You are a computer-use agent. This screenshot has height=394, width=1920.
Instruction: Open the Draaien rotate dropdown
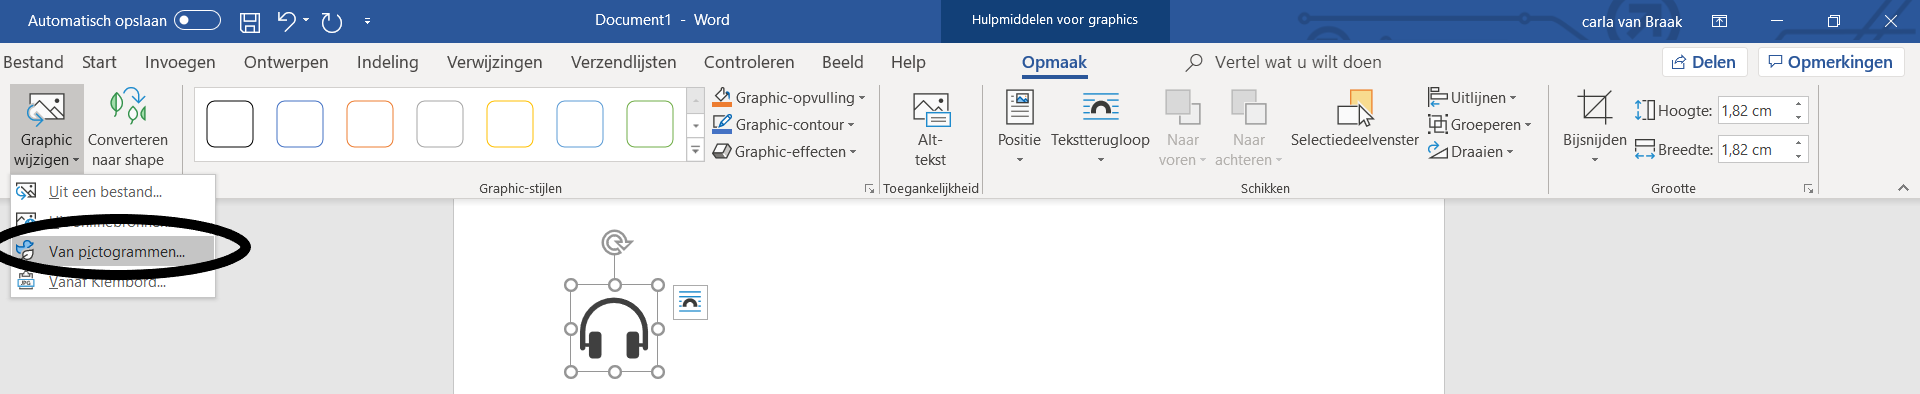click(x=1471, y=151)
